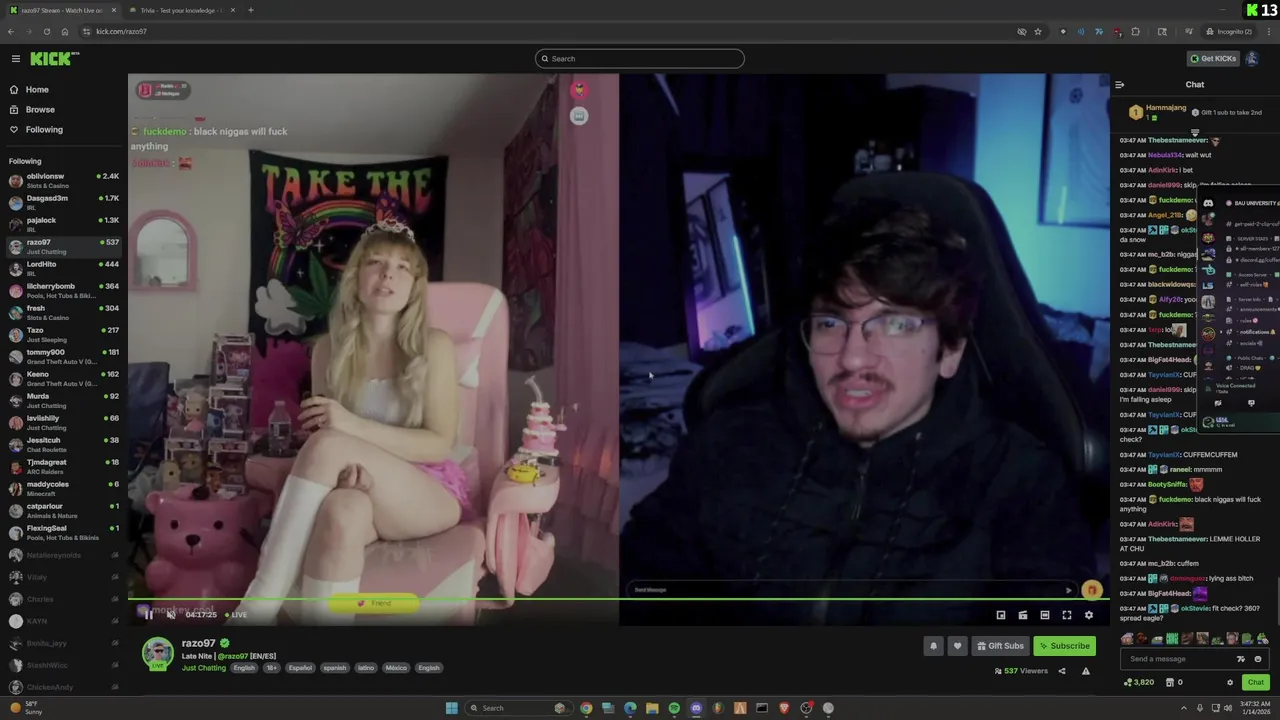The height and width of the screenshot is (720, 1280).
Task: Switch to the Trivia browser tab
Action: (182, 10)
